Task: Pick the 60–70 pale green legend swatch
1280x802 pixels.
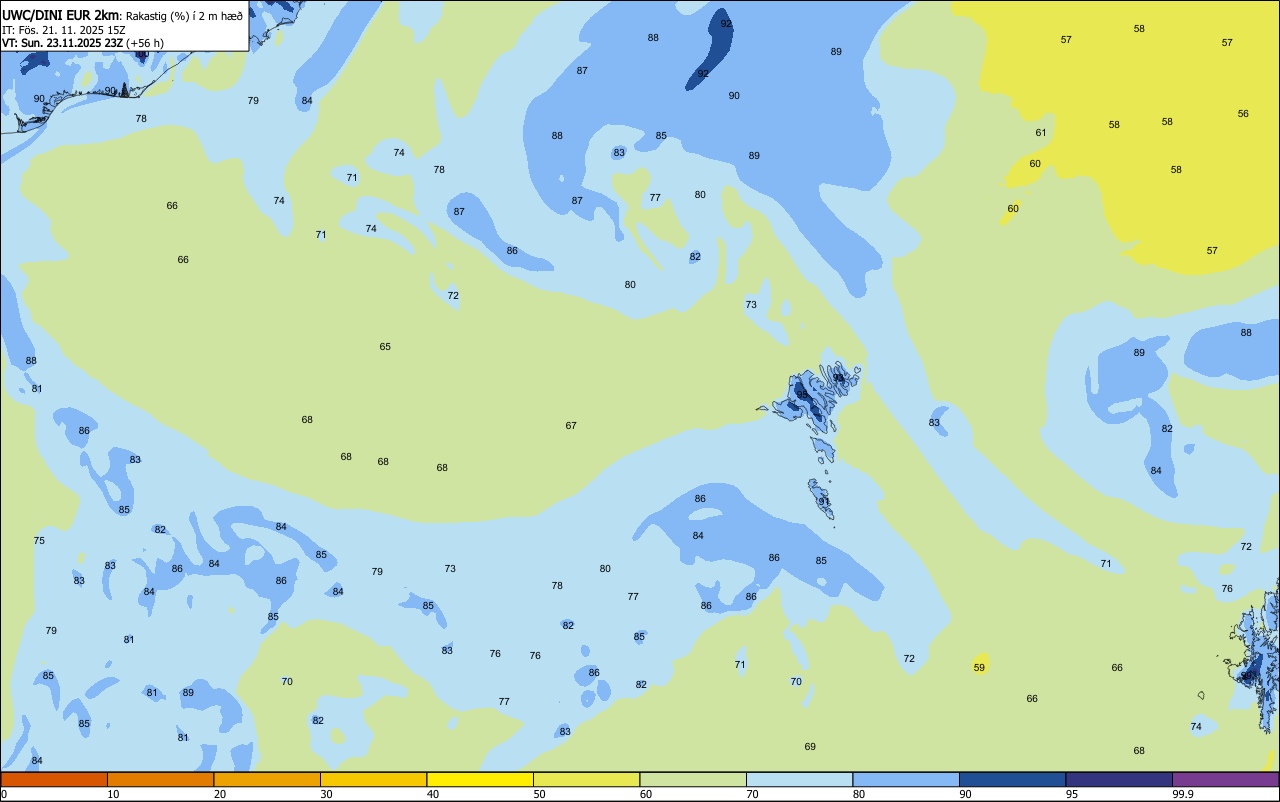Action: tap(693, 779)
